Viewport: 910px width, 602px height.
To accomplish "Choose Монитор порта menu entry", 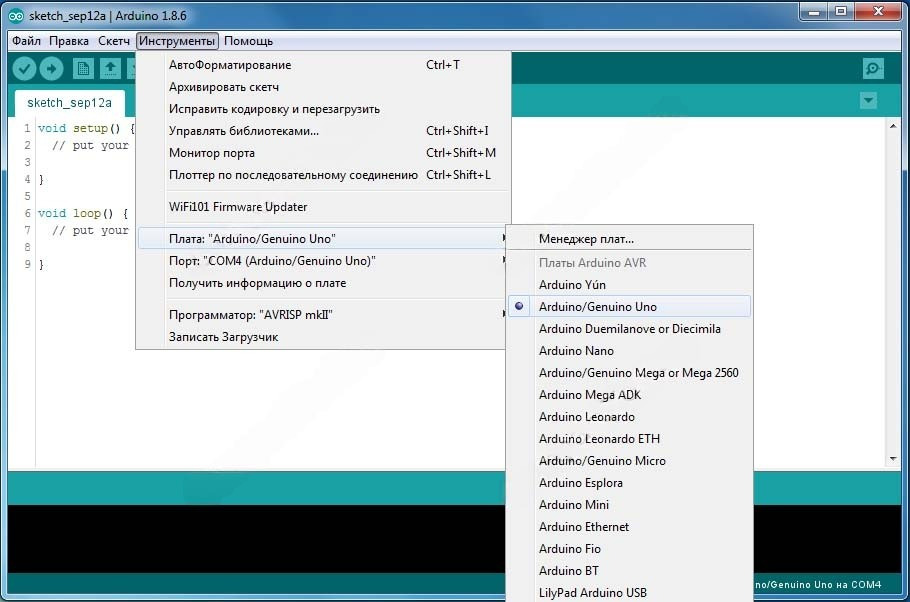I will tap(212, 153).
